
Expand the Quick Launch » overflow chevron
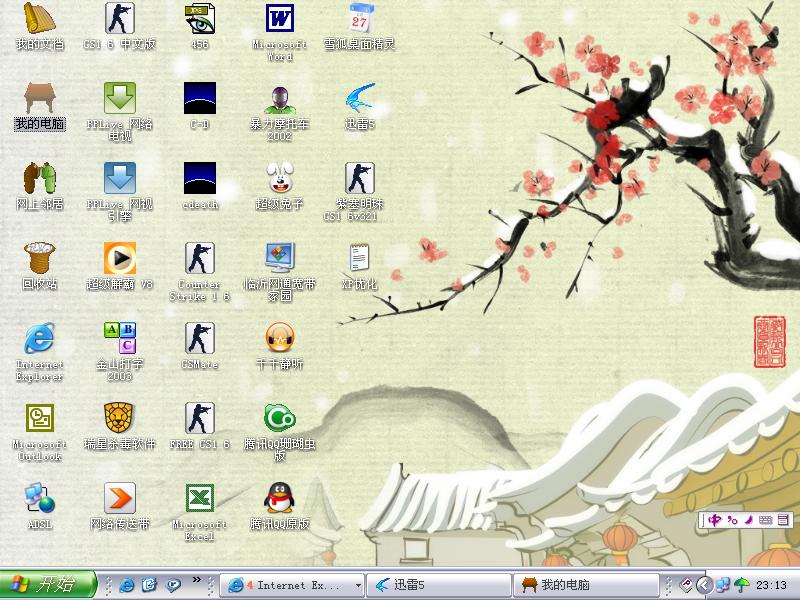tap(196, 580)
